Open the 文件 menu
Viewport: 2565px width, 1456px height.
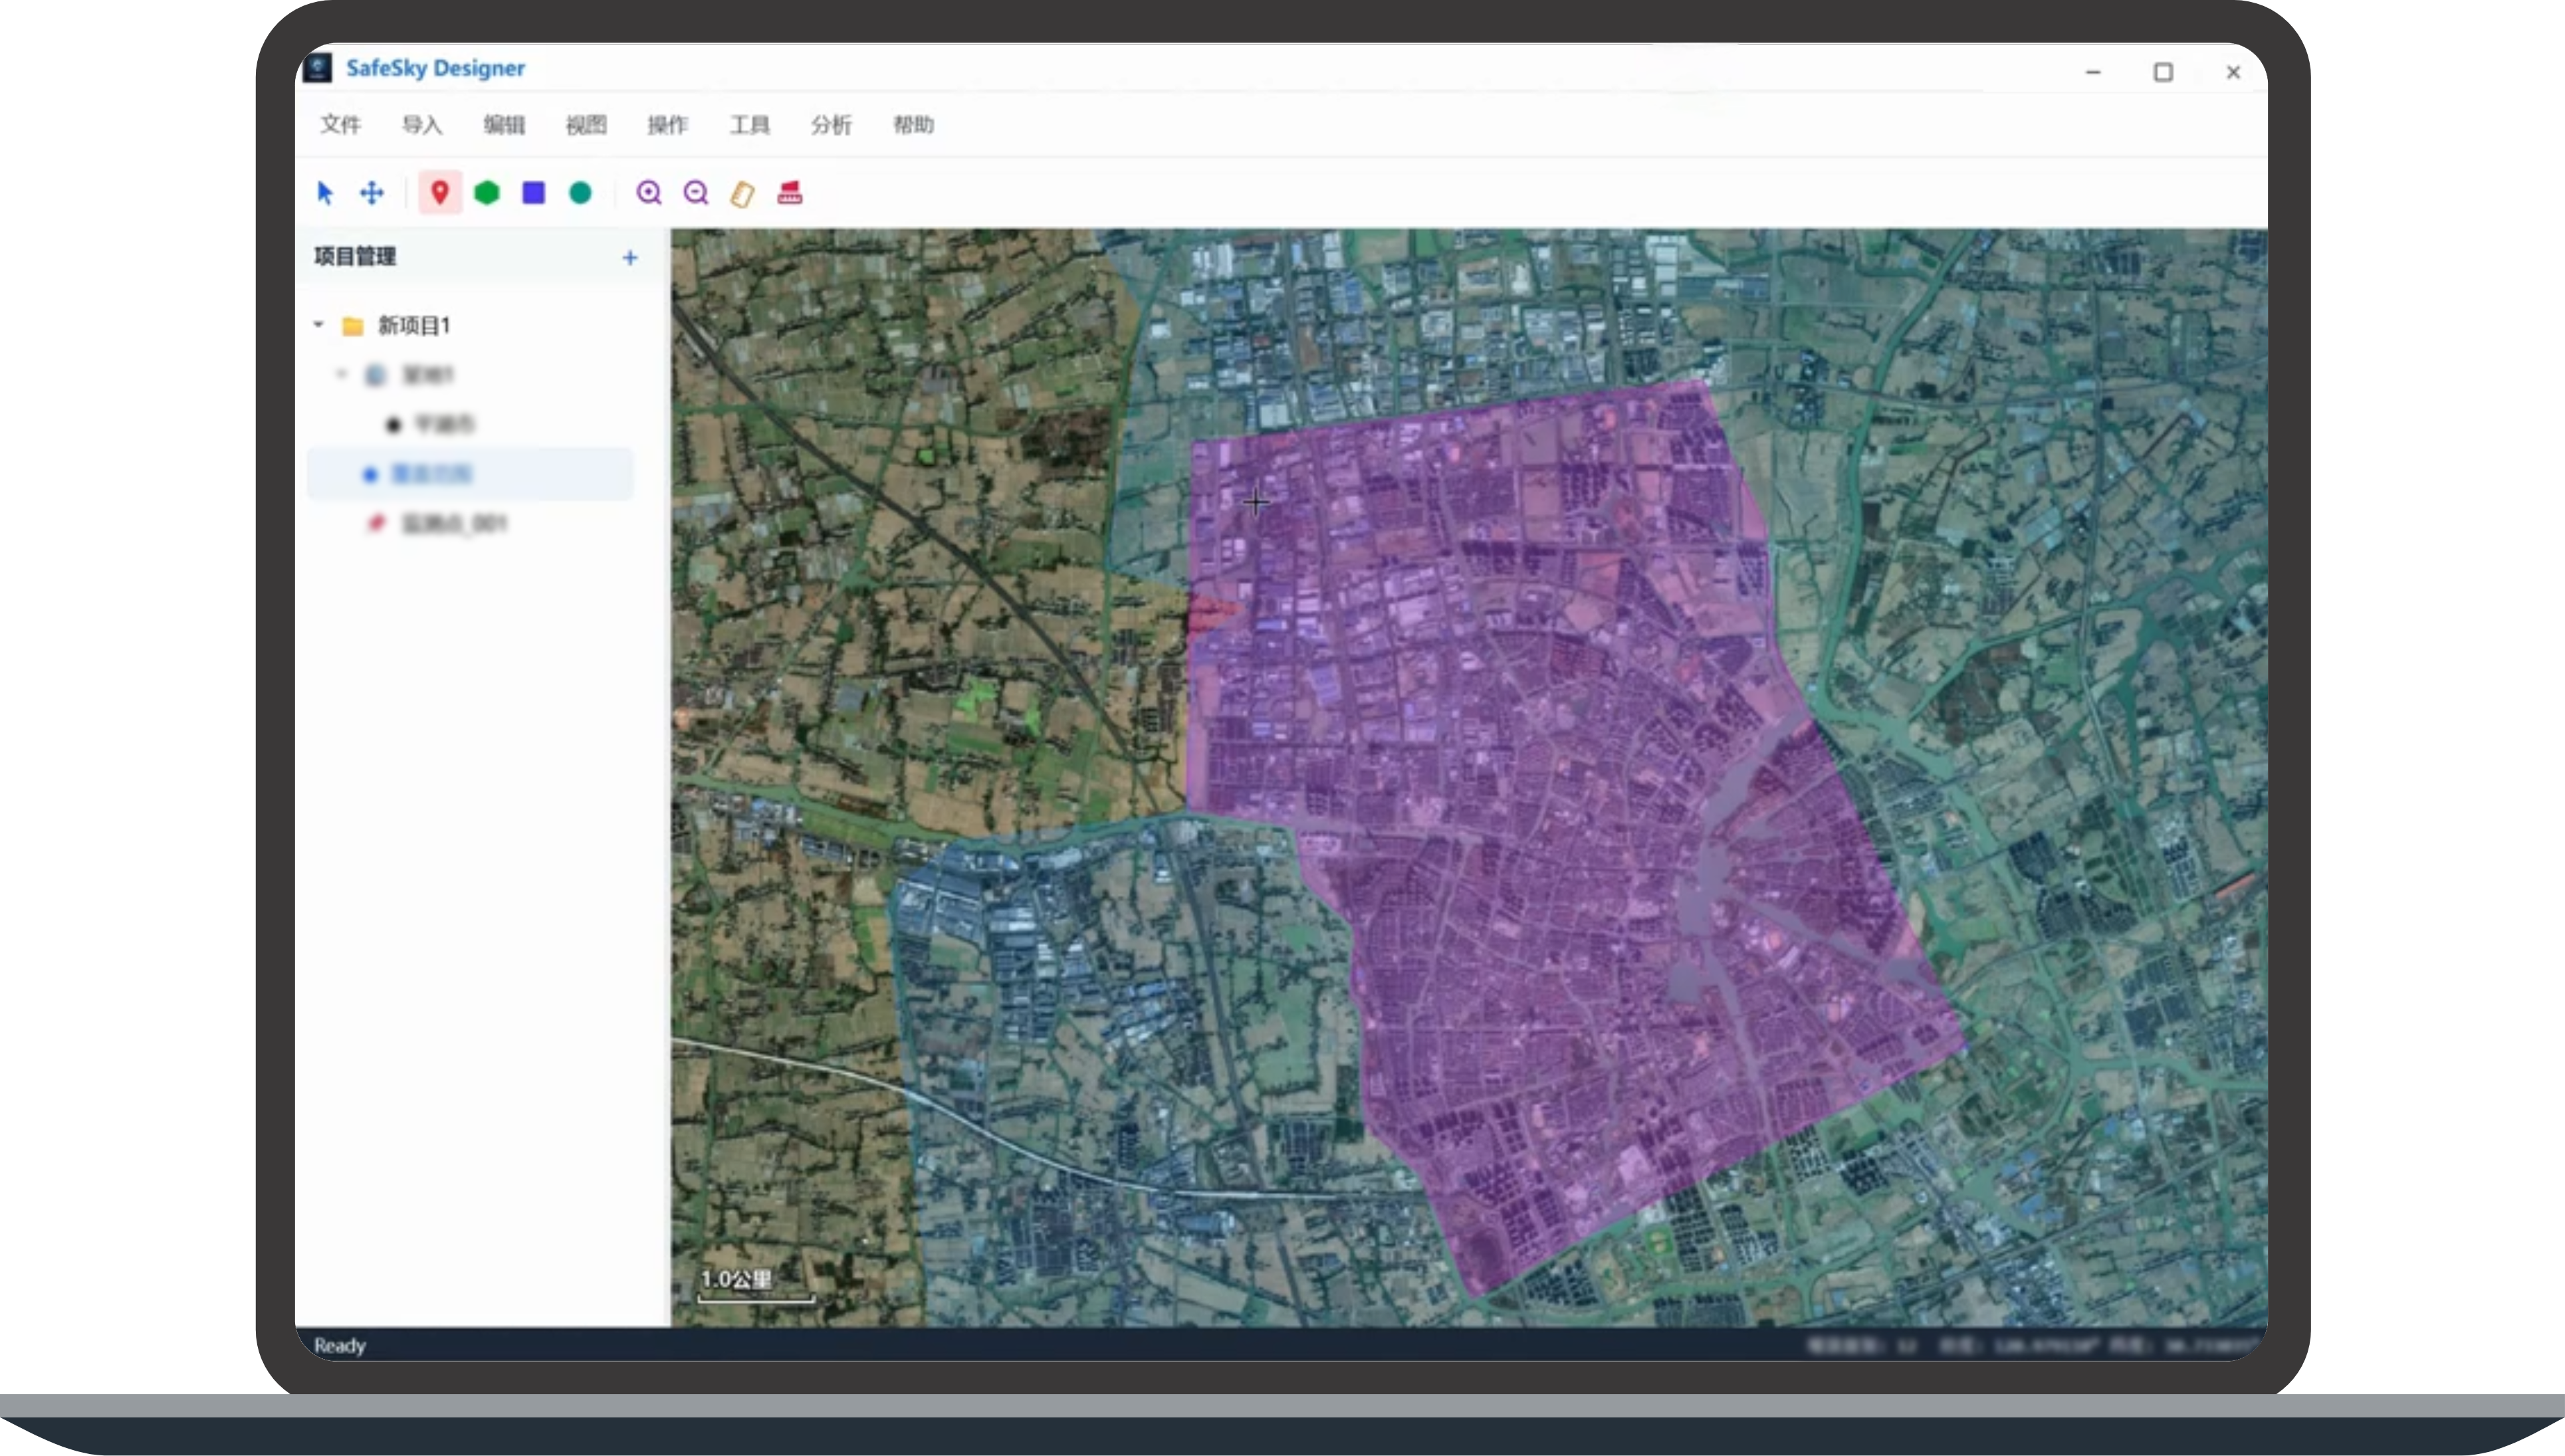pos(340,125)
